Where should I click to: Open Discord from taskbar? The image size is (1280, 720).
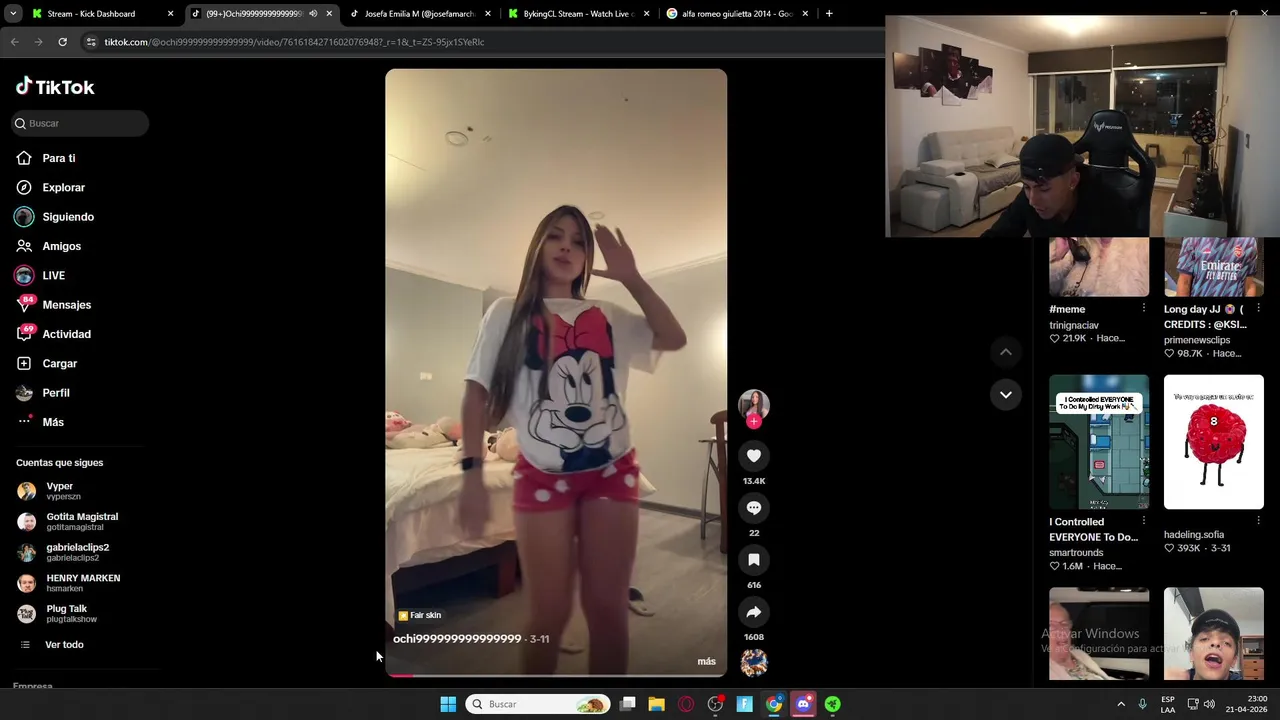(803, 704)
